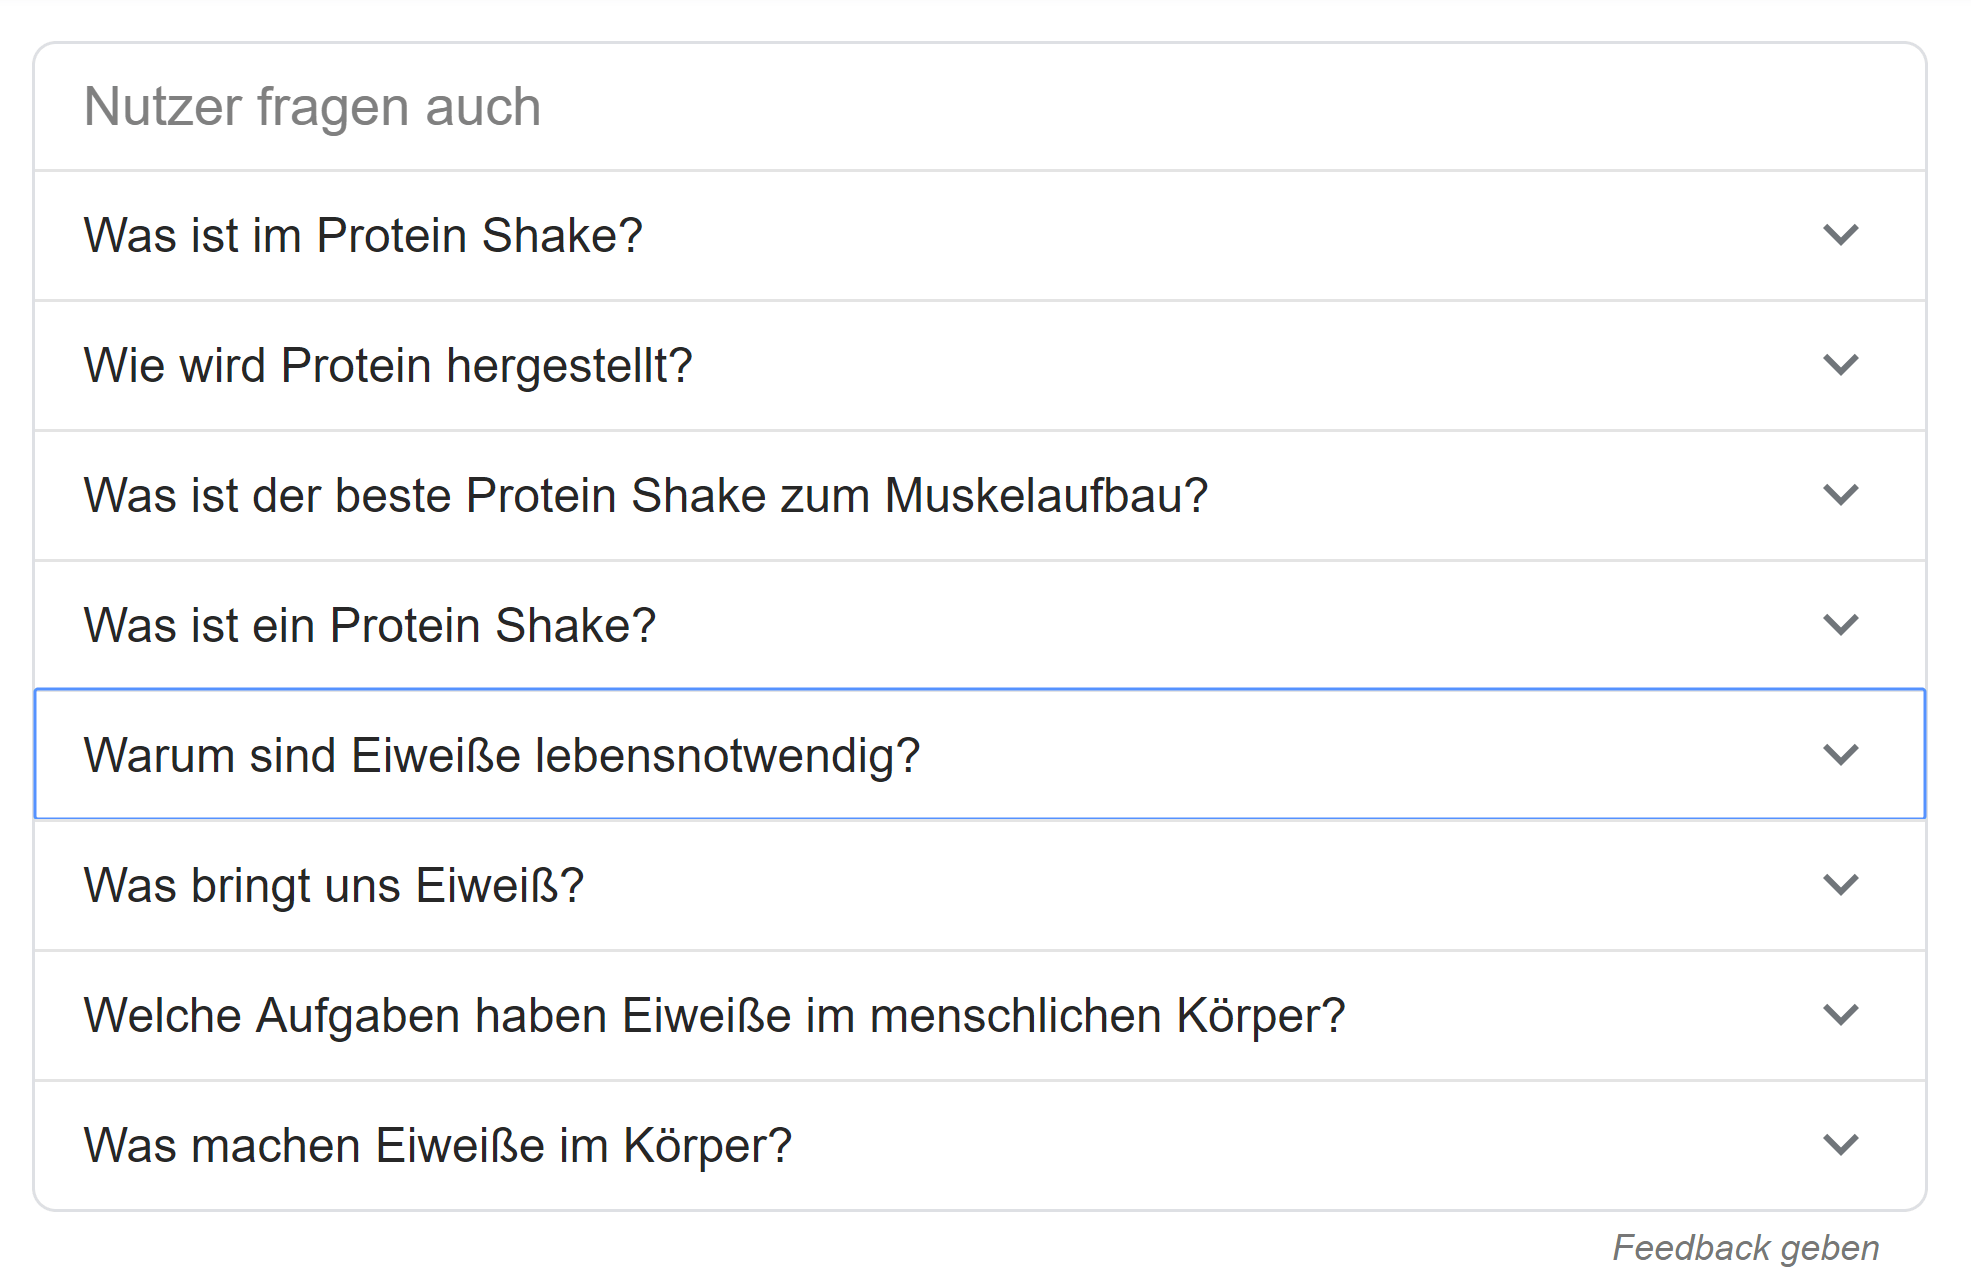Click chevron beside the Muskelaufbau question
1971x1286 pixels.
1840,495
